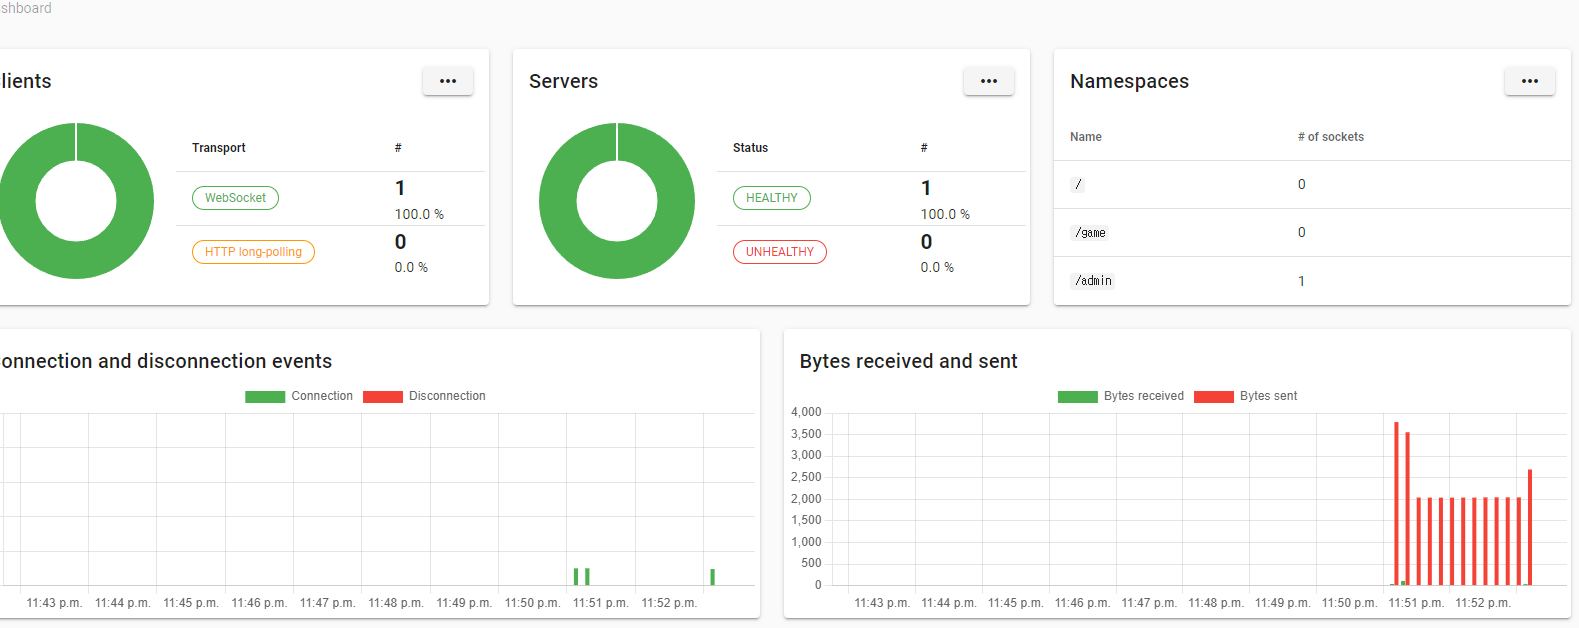The image size is (1579, 628).
Task: Toggle the Bytes received legend entry
Action: pyautogui.click(x=1121, y=396)
